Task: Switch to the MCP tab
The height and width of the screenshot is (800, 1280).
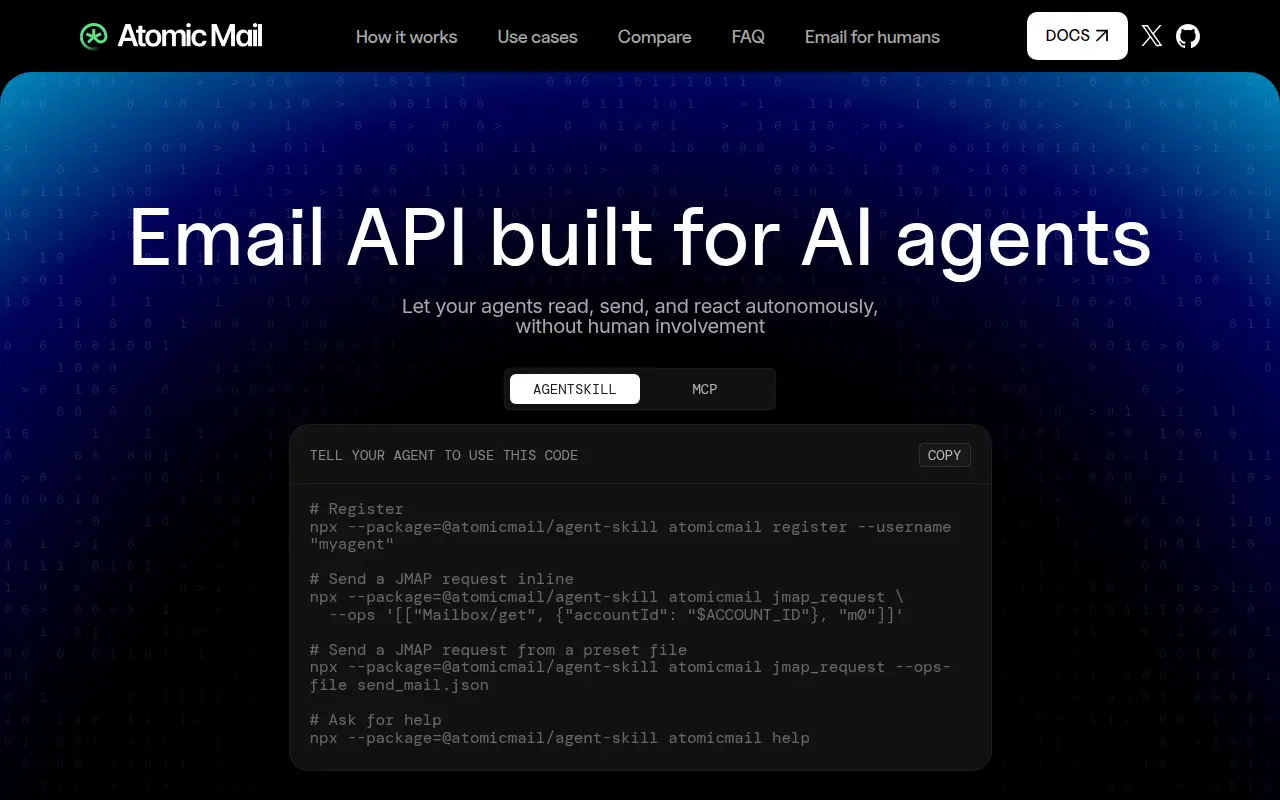Action: [705, 389]
